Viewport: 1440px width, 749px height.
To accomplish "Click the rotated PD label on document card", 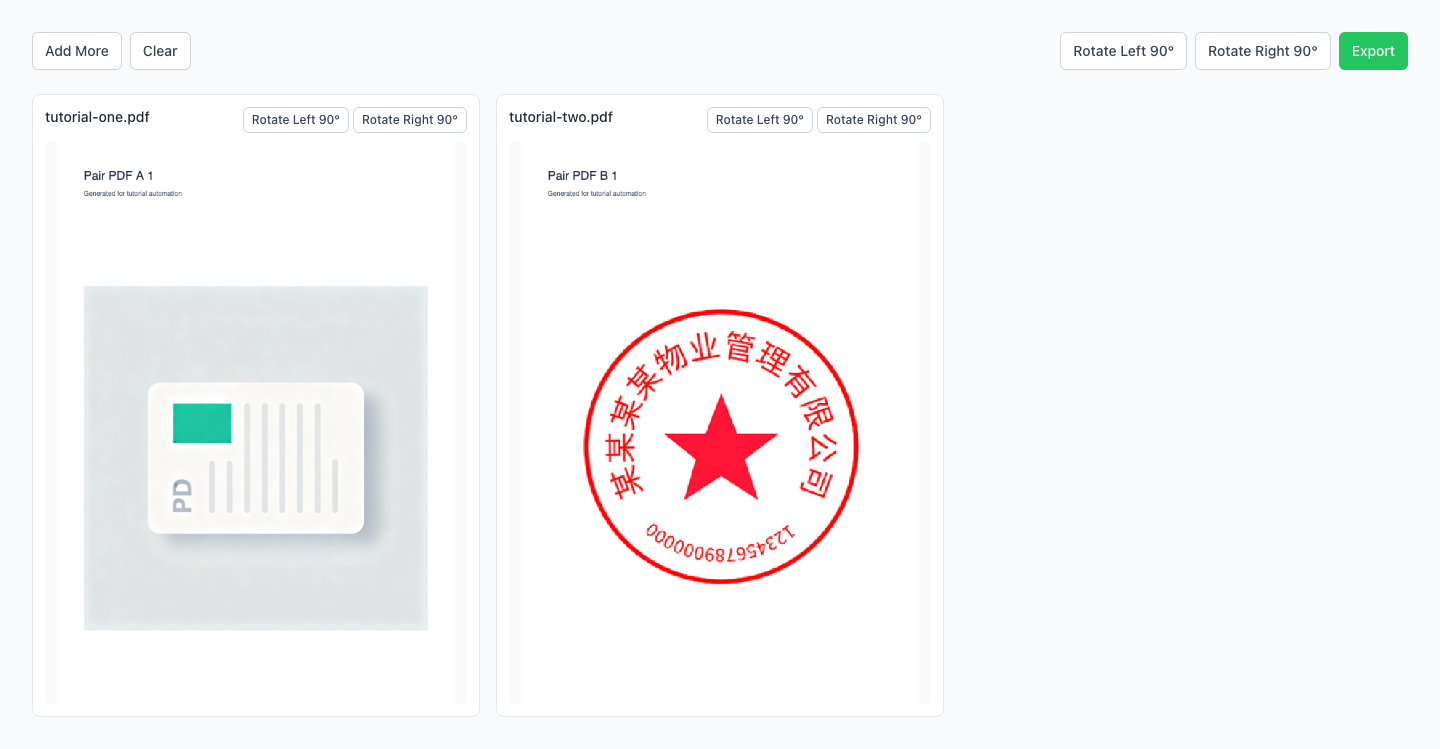I will point(182,495).
